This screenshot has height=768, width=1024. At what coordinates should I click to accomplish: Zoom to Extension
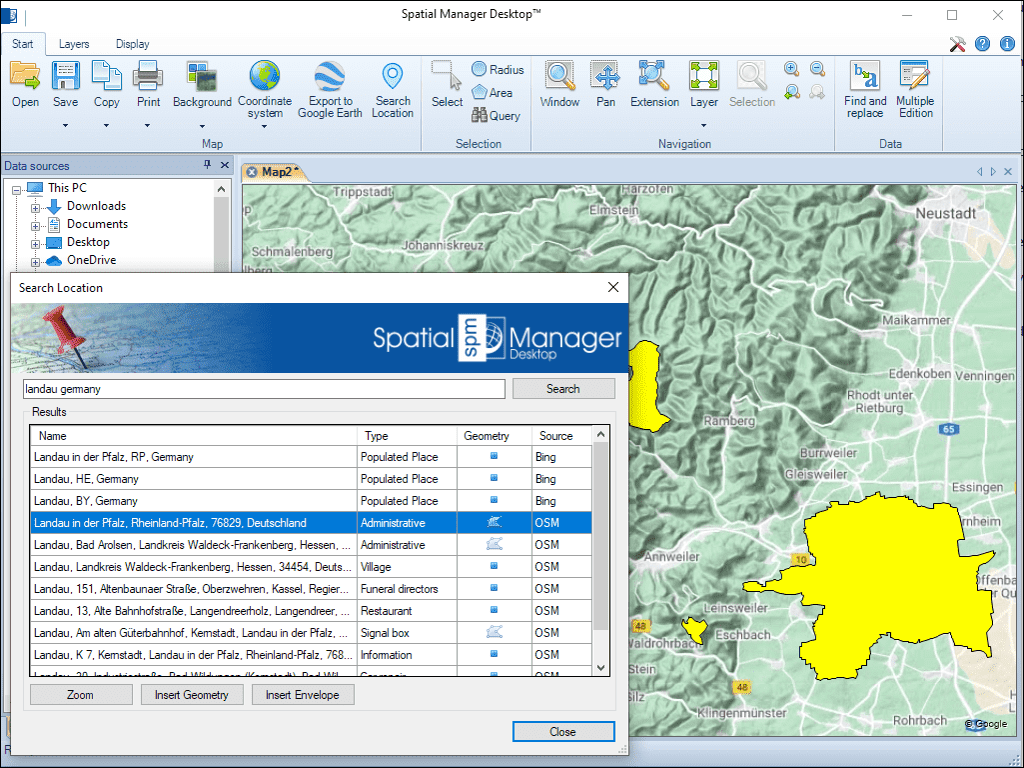[x=654, y=85]
